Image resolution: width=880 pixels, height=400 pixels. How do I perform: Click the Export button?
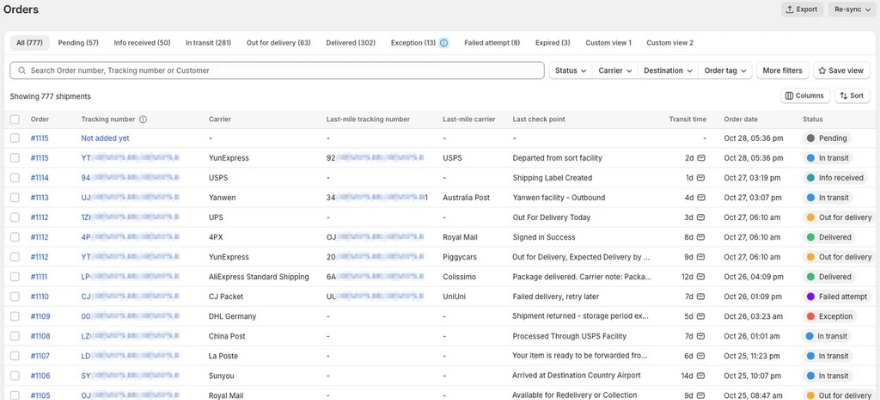point(802,10)
